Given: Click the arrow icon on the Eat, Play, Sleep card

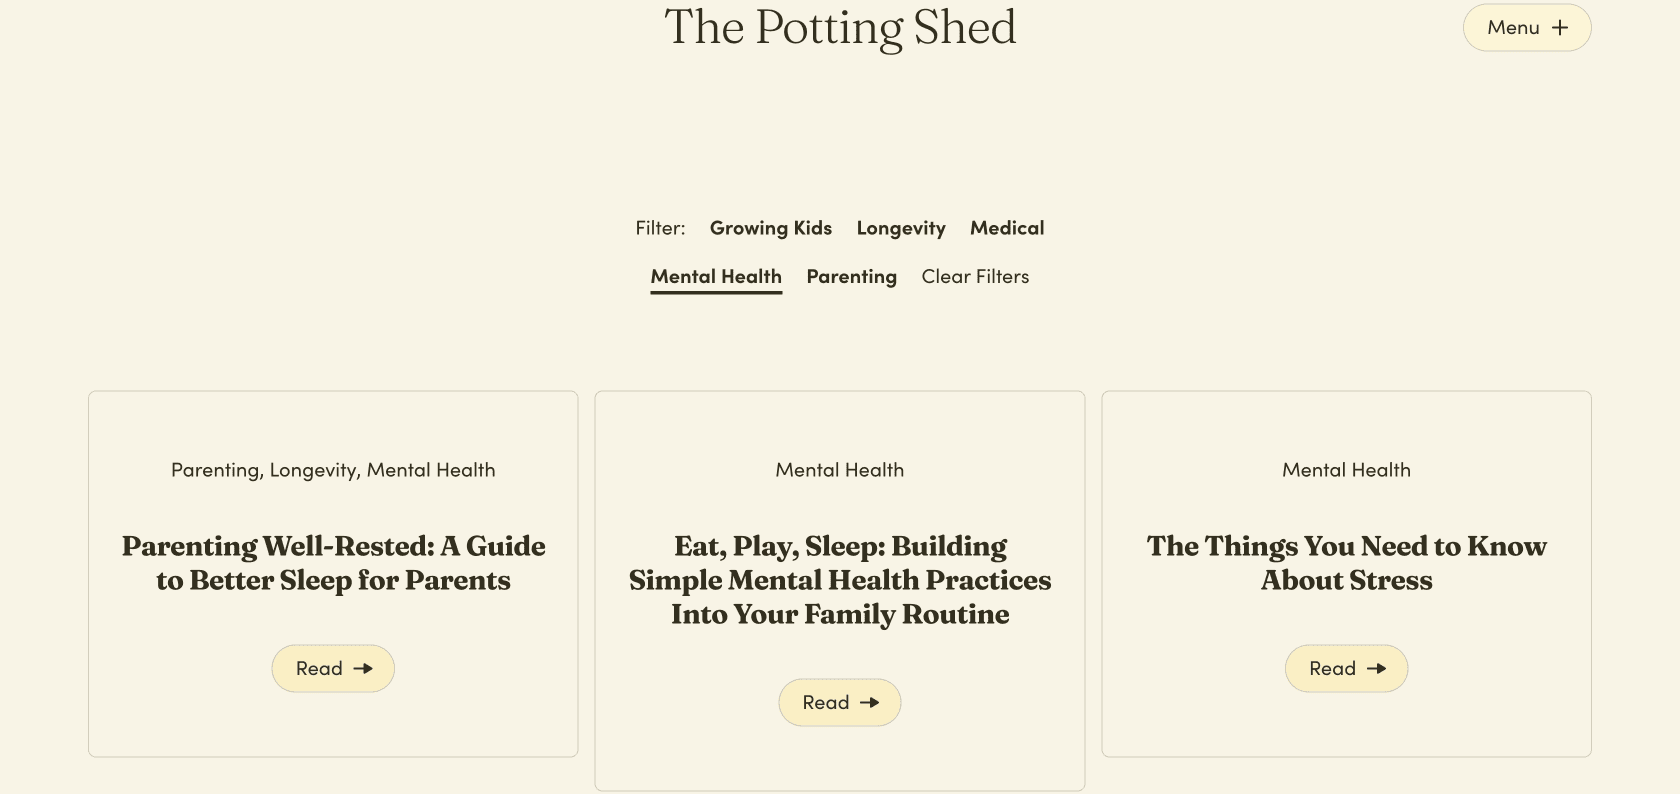Looking at the screenshot, I should click(x=870, y=703).
